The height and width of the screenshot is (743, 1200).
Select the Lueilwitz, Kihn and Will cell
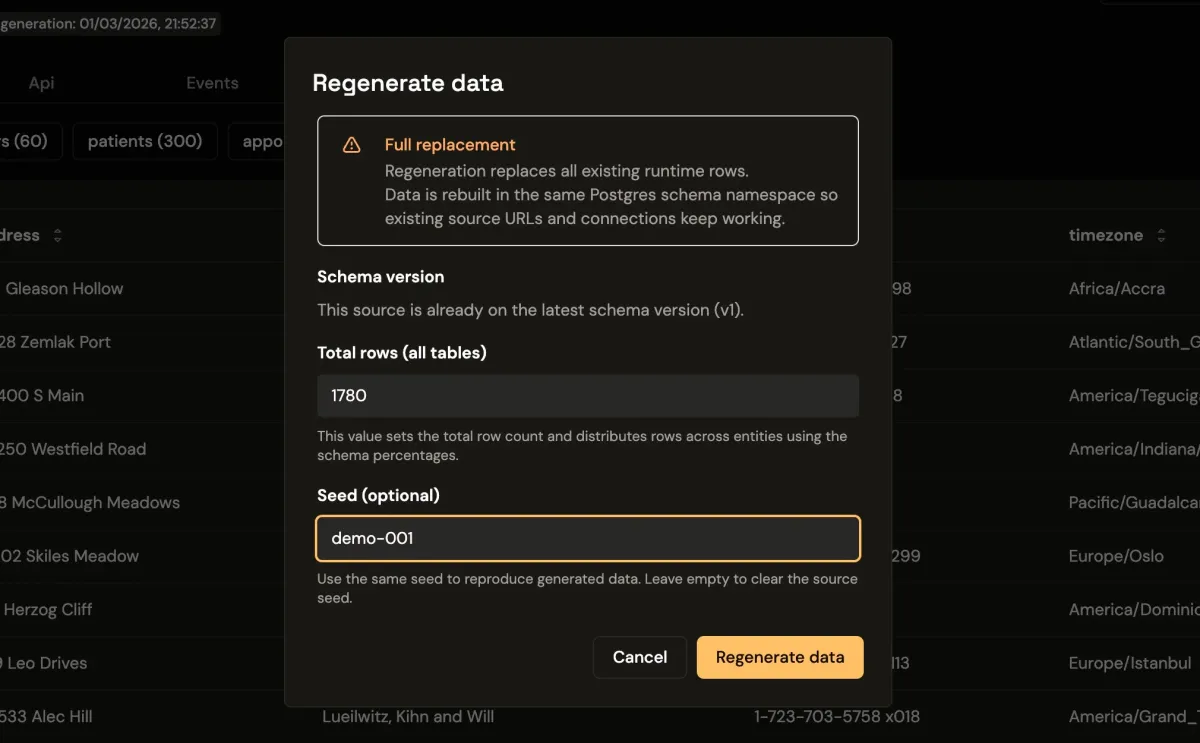[407, 716]
